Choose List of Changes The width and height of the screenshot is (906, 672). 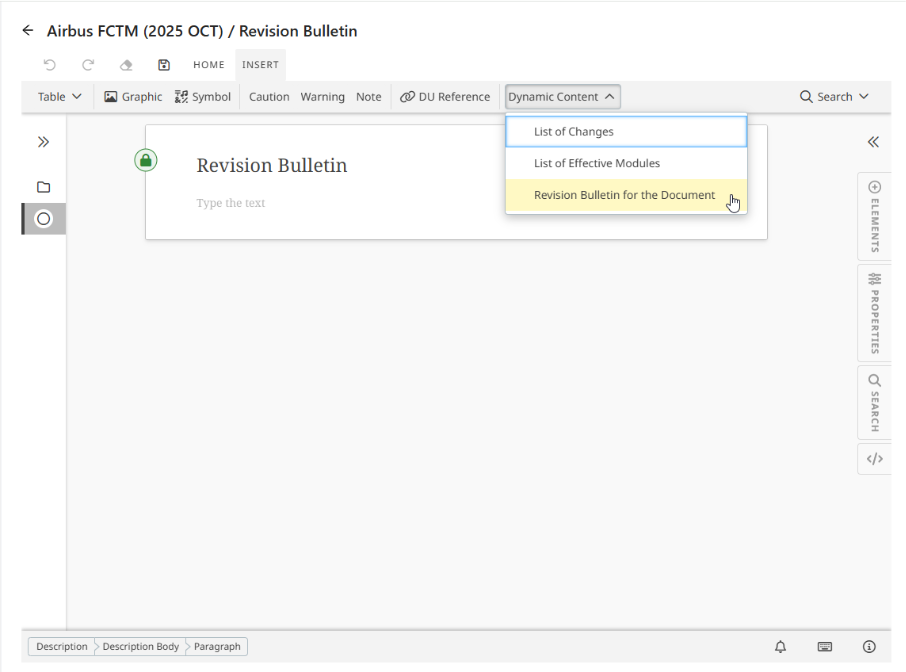tap(626, 132)
